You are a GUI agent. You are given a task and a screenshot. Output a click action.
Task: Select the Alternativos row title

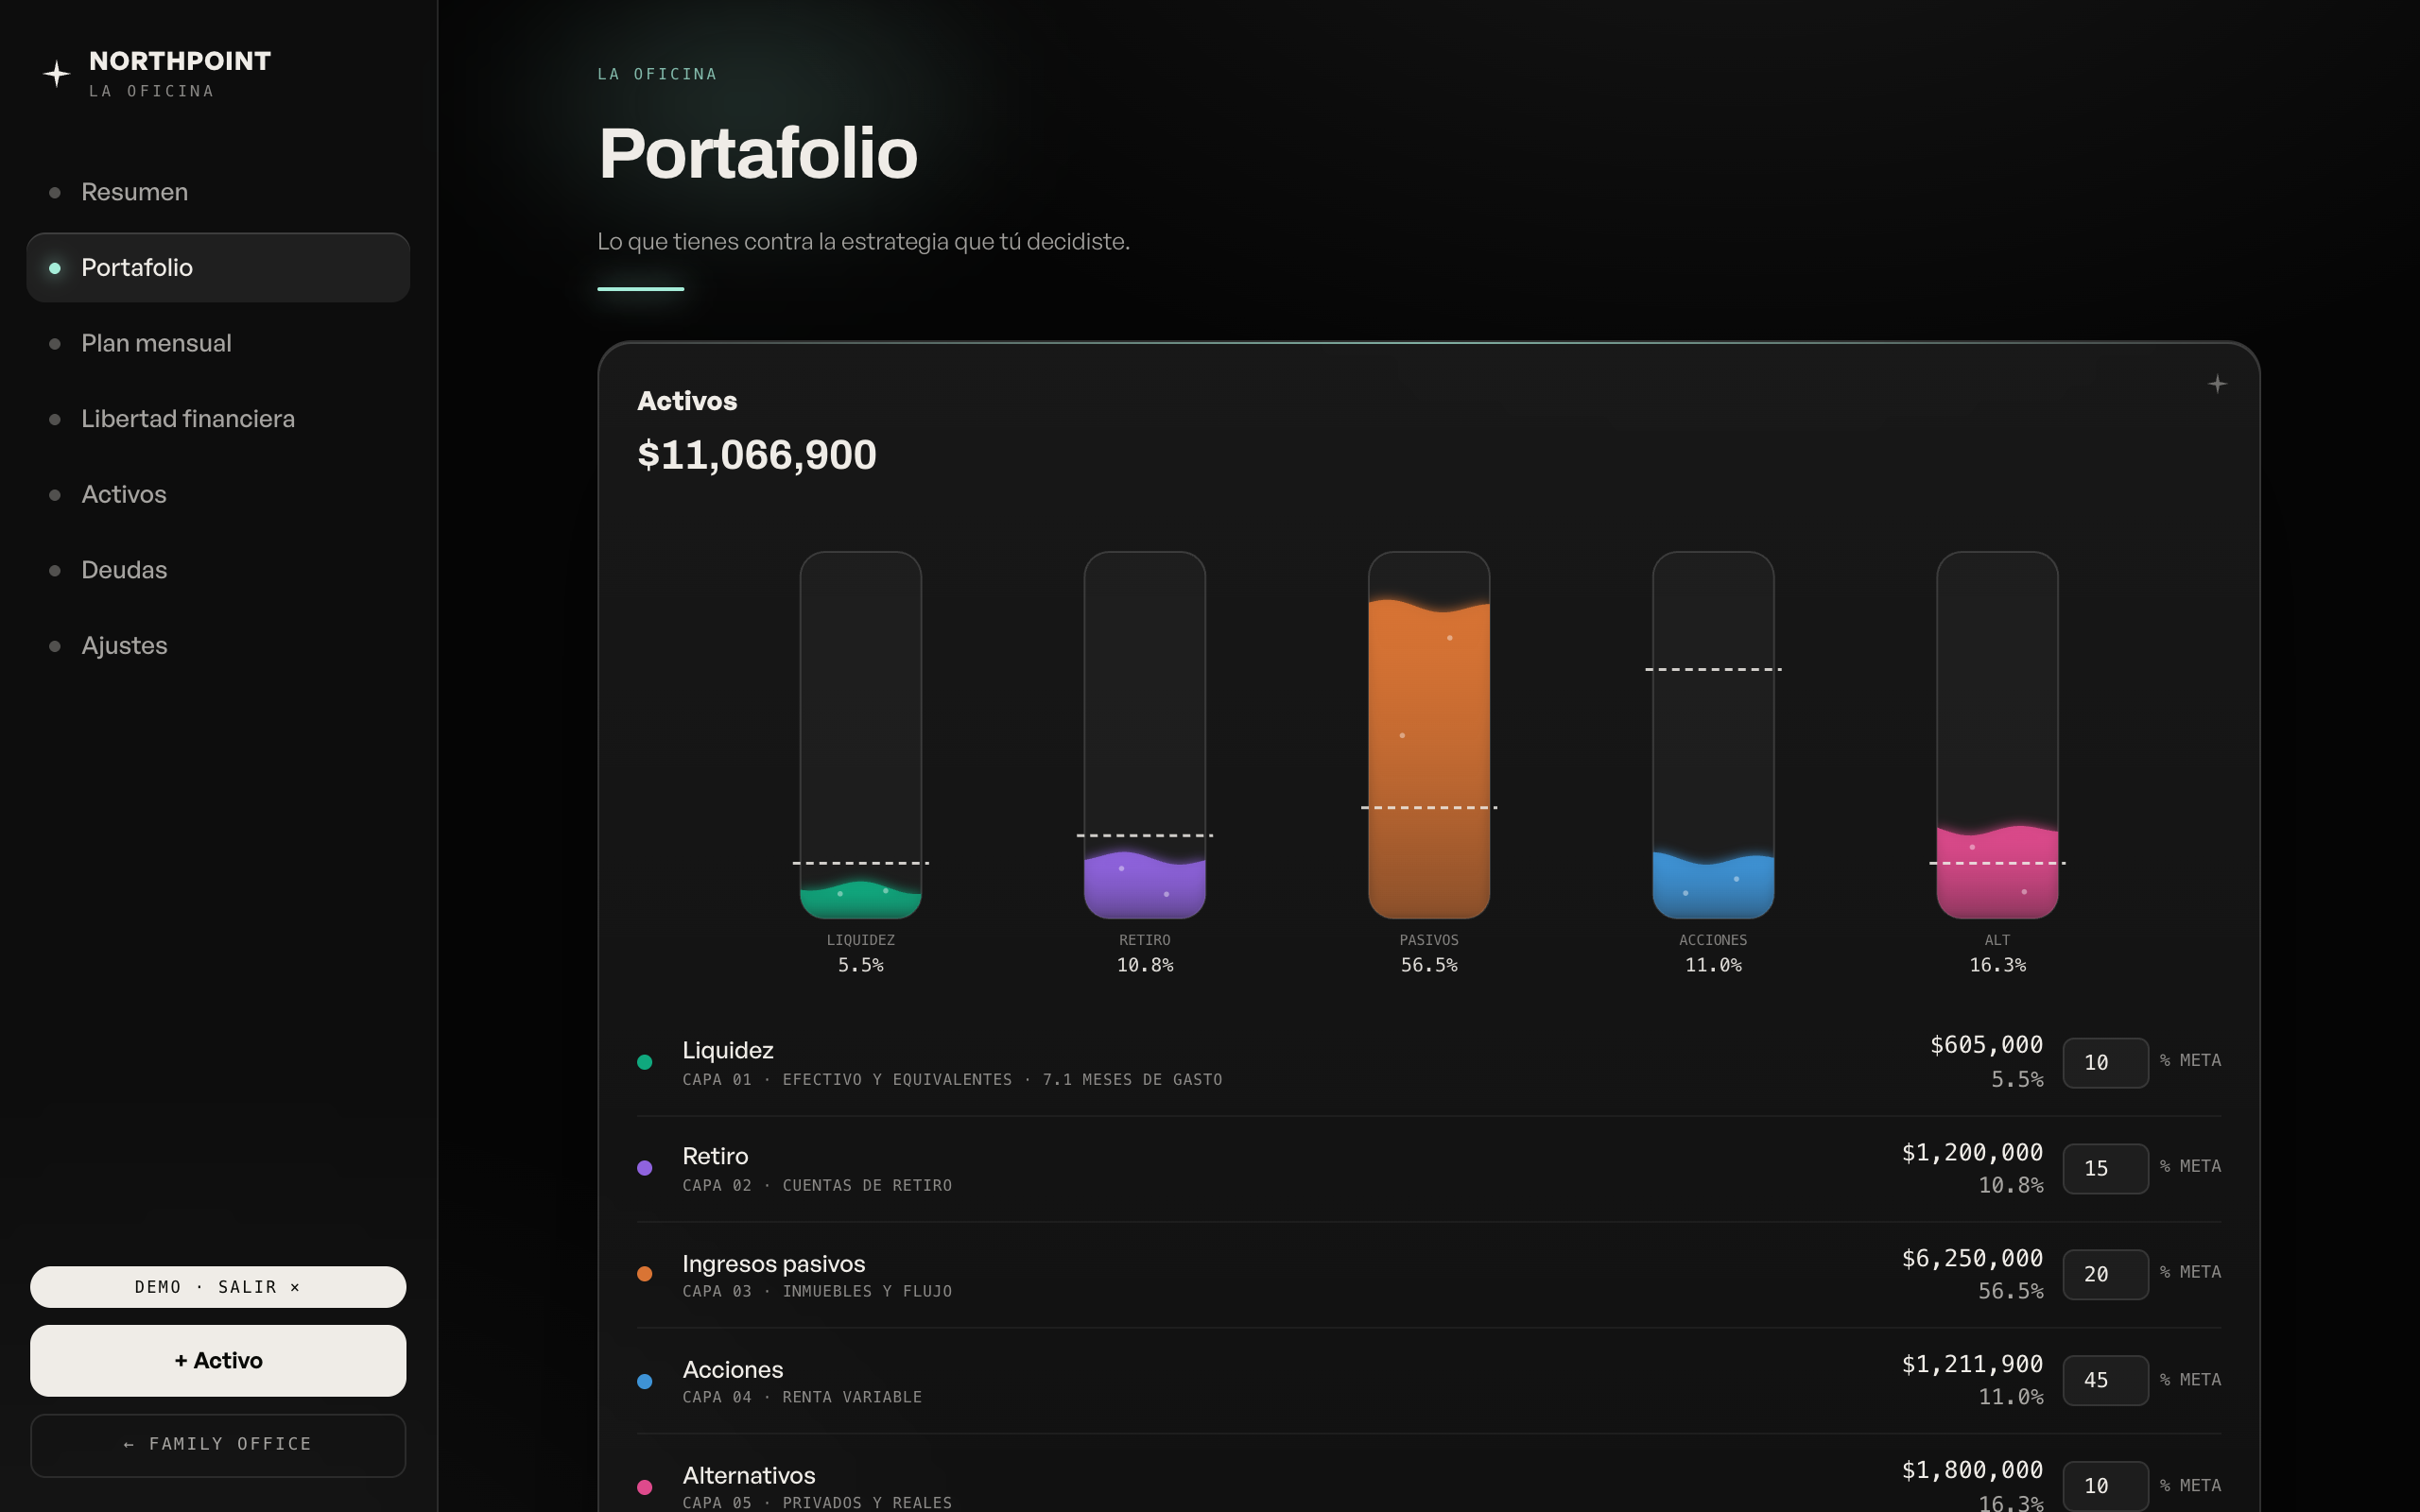pyautogui.click(x=749, y=1476)
